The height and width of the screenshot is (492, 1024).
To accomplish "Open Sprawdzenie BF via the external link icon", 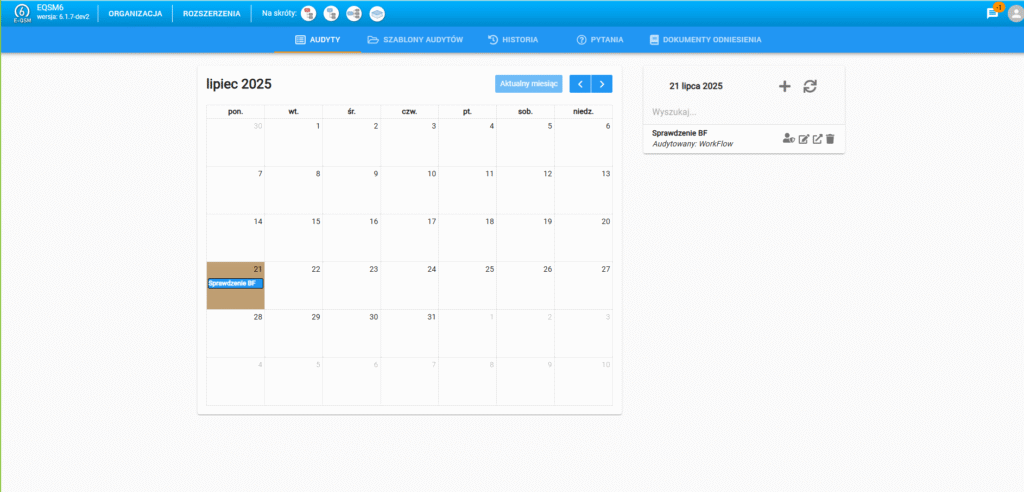I will point(816,139).
